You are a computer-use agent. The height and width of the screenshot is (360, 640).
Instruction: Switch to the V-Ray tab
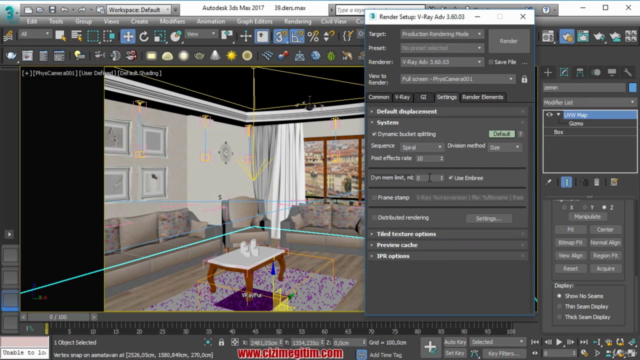click(x=402, y=97)
